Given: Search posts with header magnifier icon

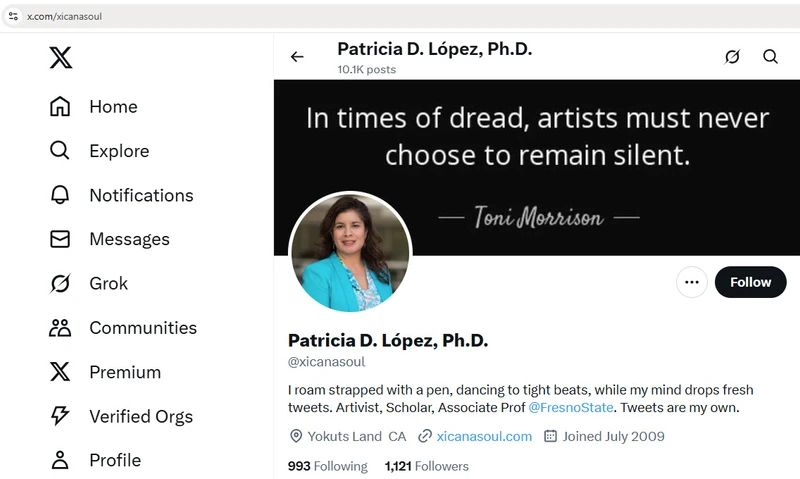Looking at the screenshot, I should pyautogui.click(x=770, y=57).
